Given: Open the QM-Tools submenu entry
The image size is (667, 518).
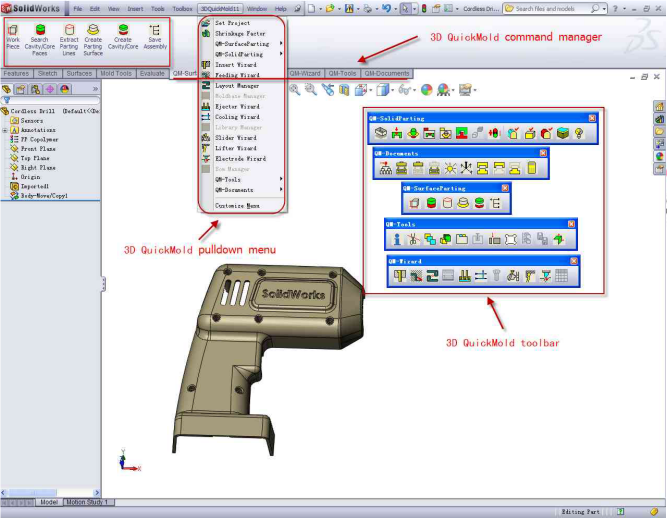Looking at the screenshot, I should tap(242, 179).
